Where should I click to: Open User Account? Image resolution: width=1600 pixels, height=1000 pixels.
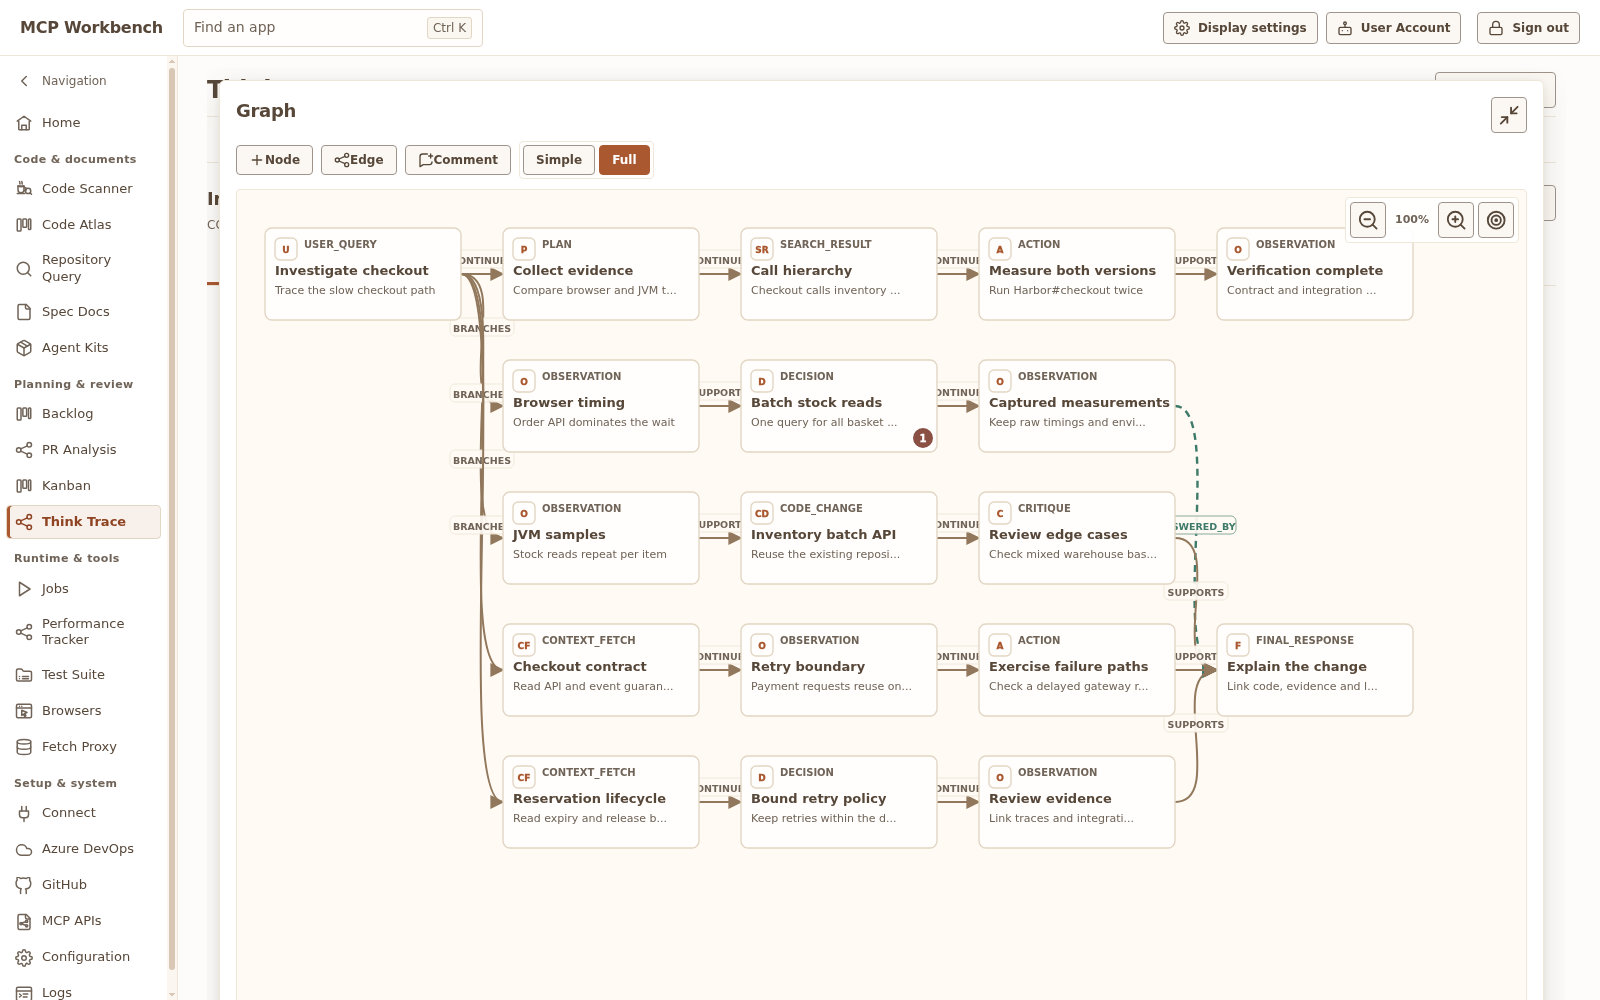point(1393,28)
